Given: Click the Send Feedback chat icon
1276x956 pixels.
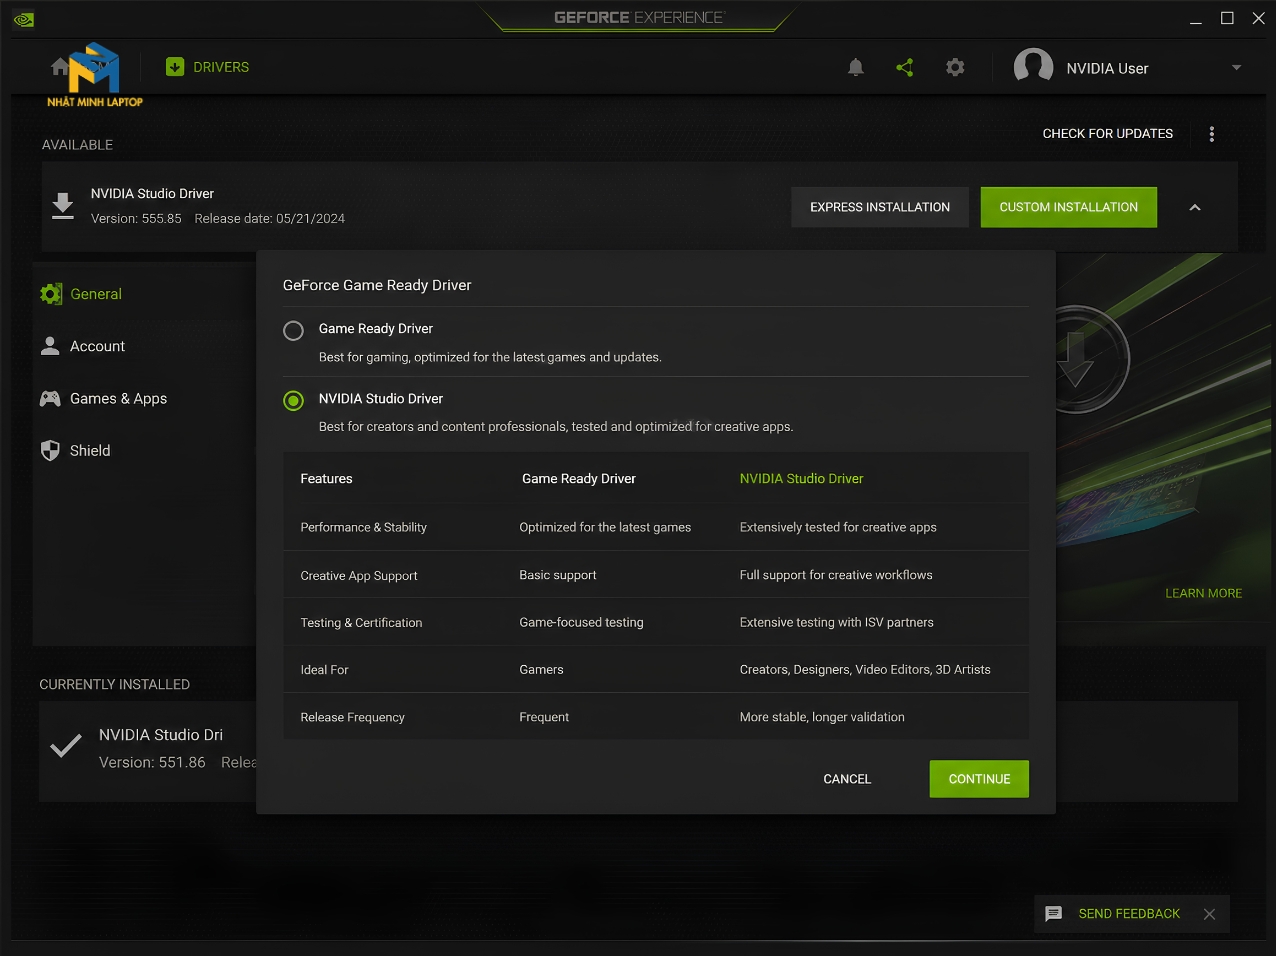Looking at the screenshot, I should coord(1053,914).
